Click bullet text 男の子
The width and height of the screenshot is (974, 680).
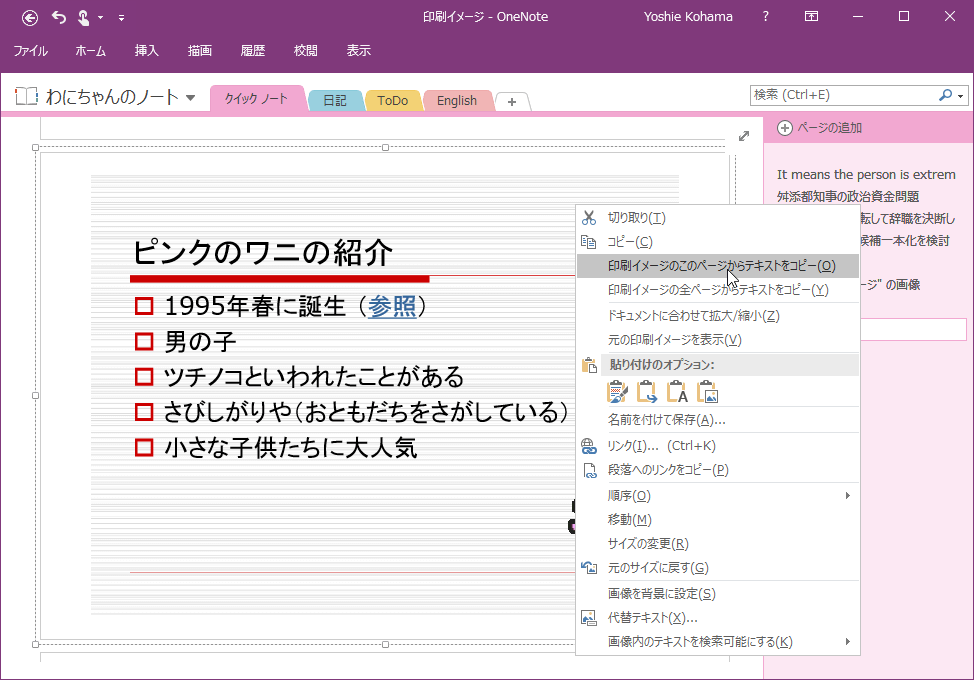[200, 342]
